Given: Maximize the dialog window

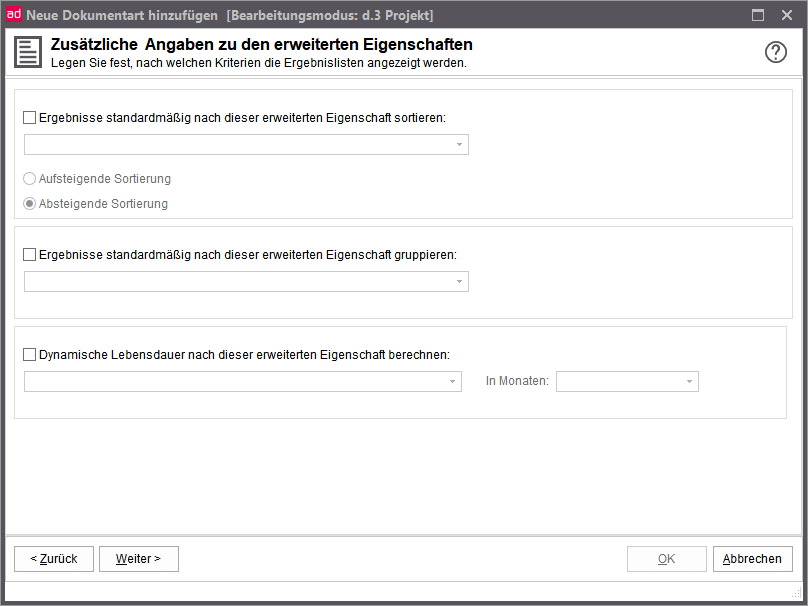Looking at the screenshot, I should tap(758, 15).
